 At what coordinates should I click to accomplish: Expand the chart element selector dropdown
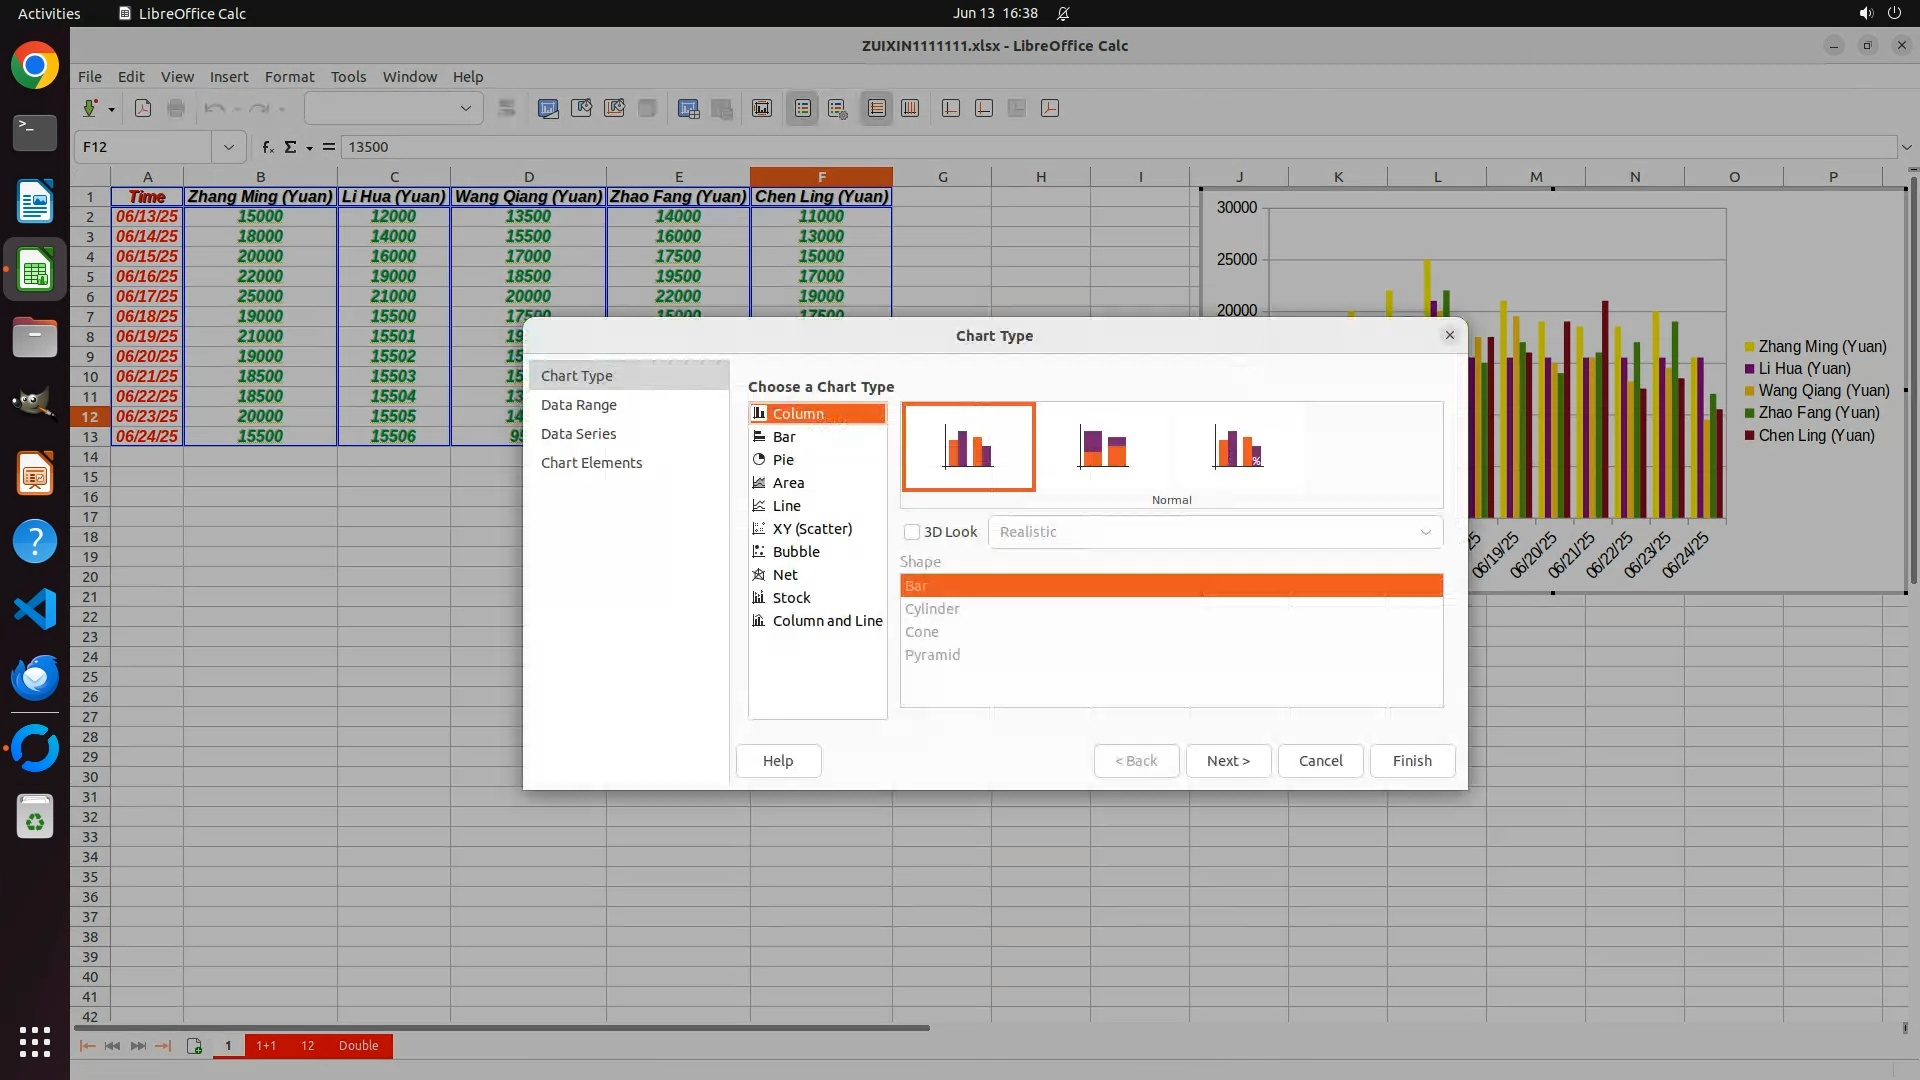(x=465, y=108)
